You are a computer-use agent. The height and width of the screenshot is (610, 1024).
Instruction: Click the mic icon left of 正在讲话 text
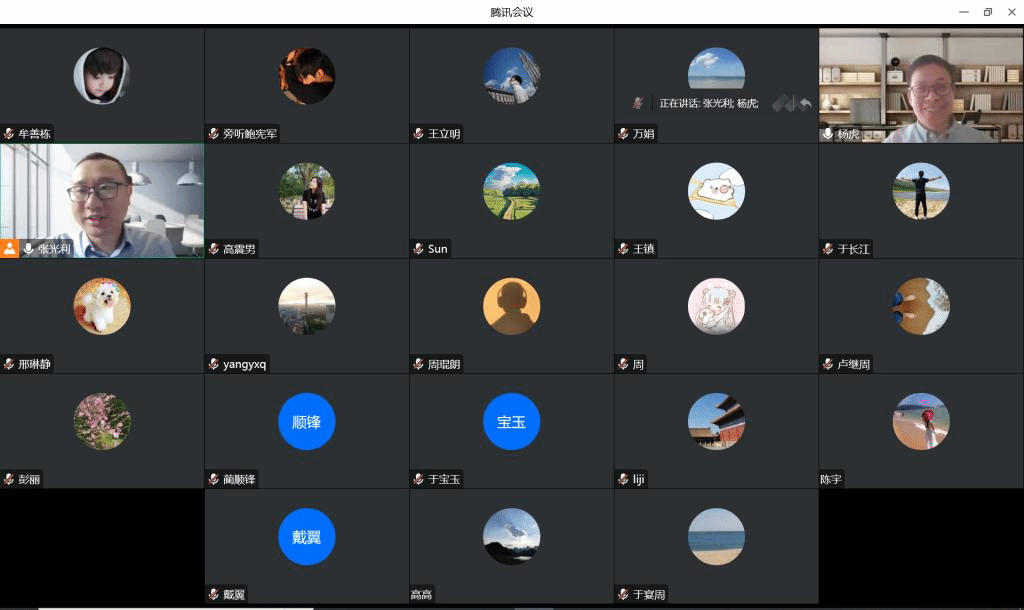(638, 103)
